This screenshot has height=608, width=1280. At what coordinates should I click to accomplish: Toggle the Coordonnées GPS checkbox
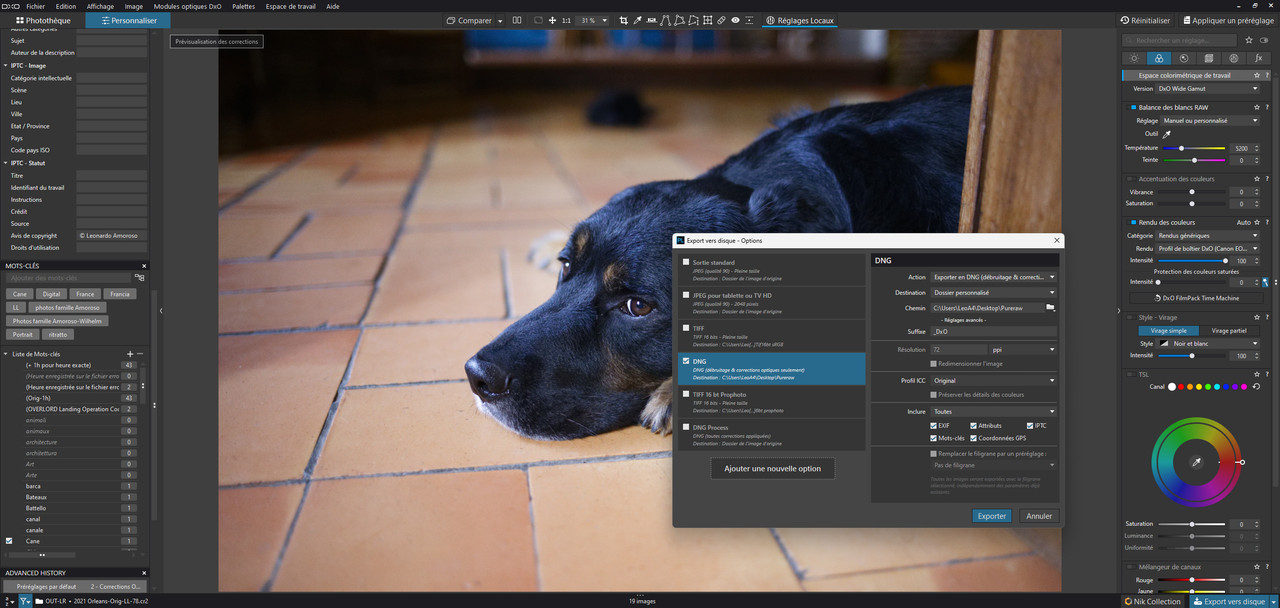coord(973,438)
